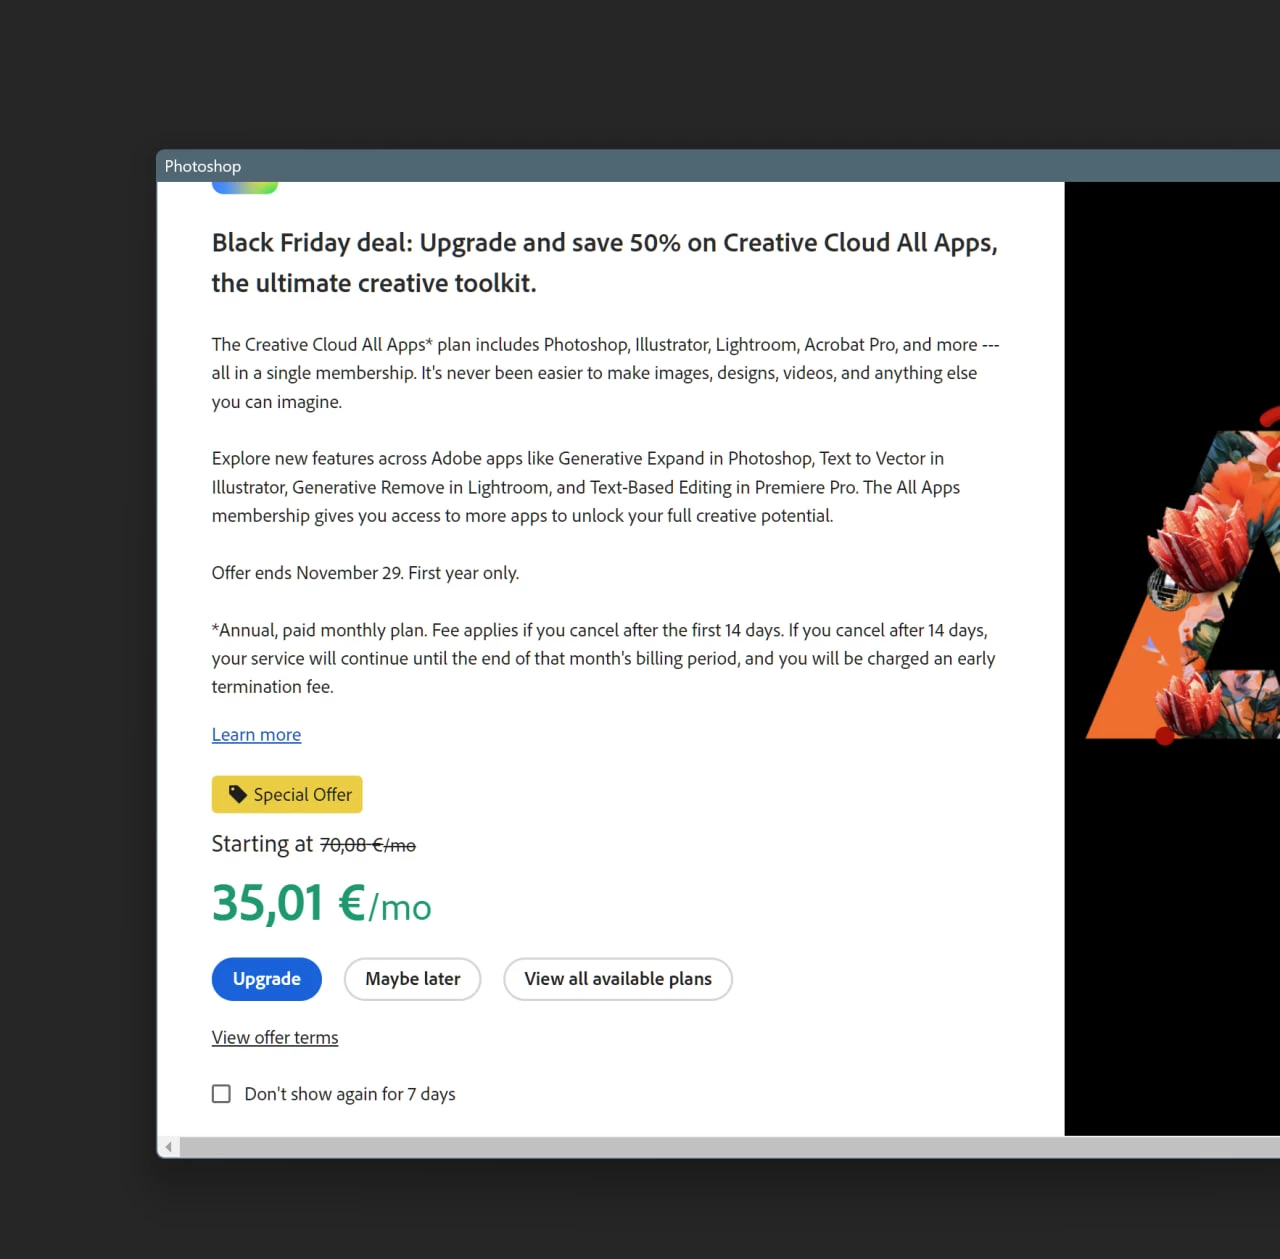Click the struck-through 70,08 €/mo price

coord(368,845)
